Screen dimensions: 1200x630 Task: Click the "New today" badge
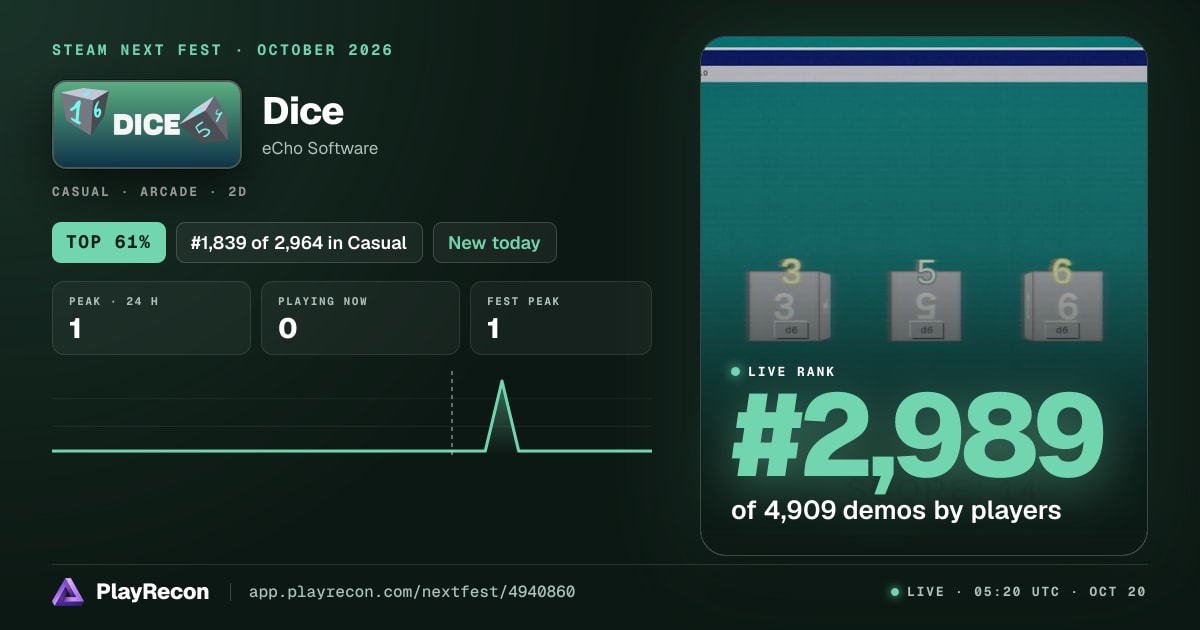coord(494,242)
